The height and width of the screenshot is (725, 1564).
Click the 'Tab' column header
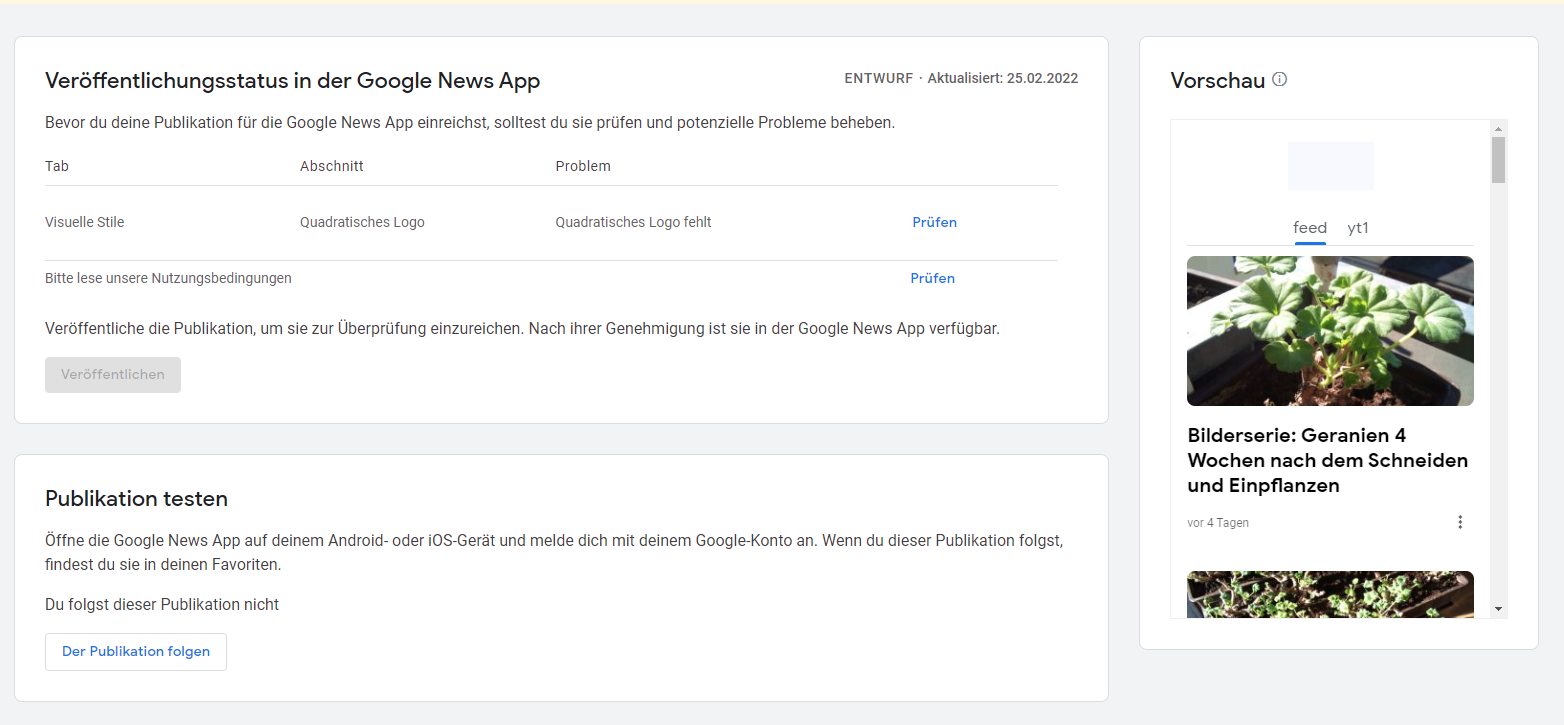tap(57, 166)
